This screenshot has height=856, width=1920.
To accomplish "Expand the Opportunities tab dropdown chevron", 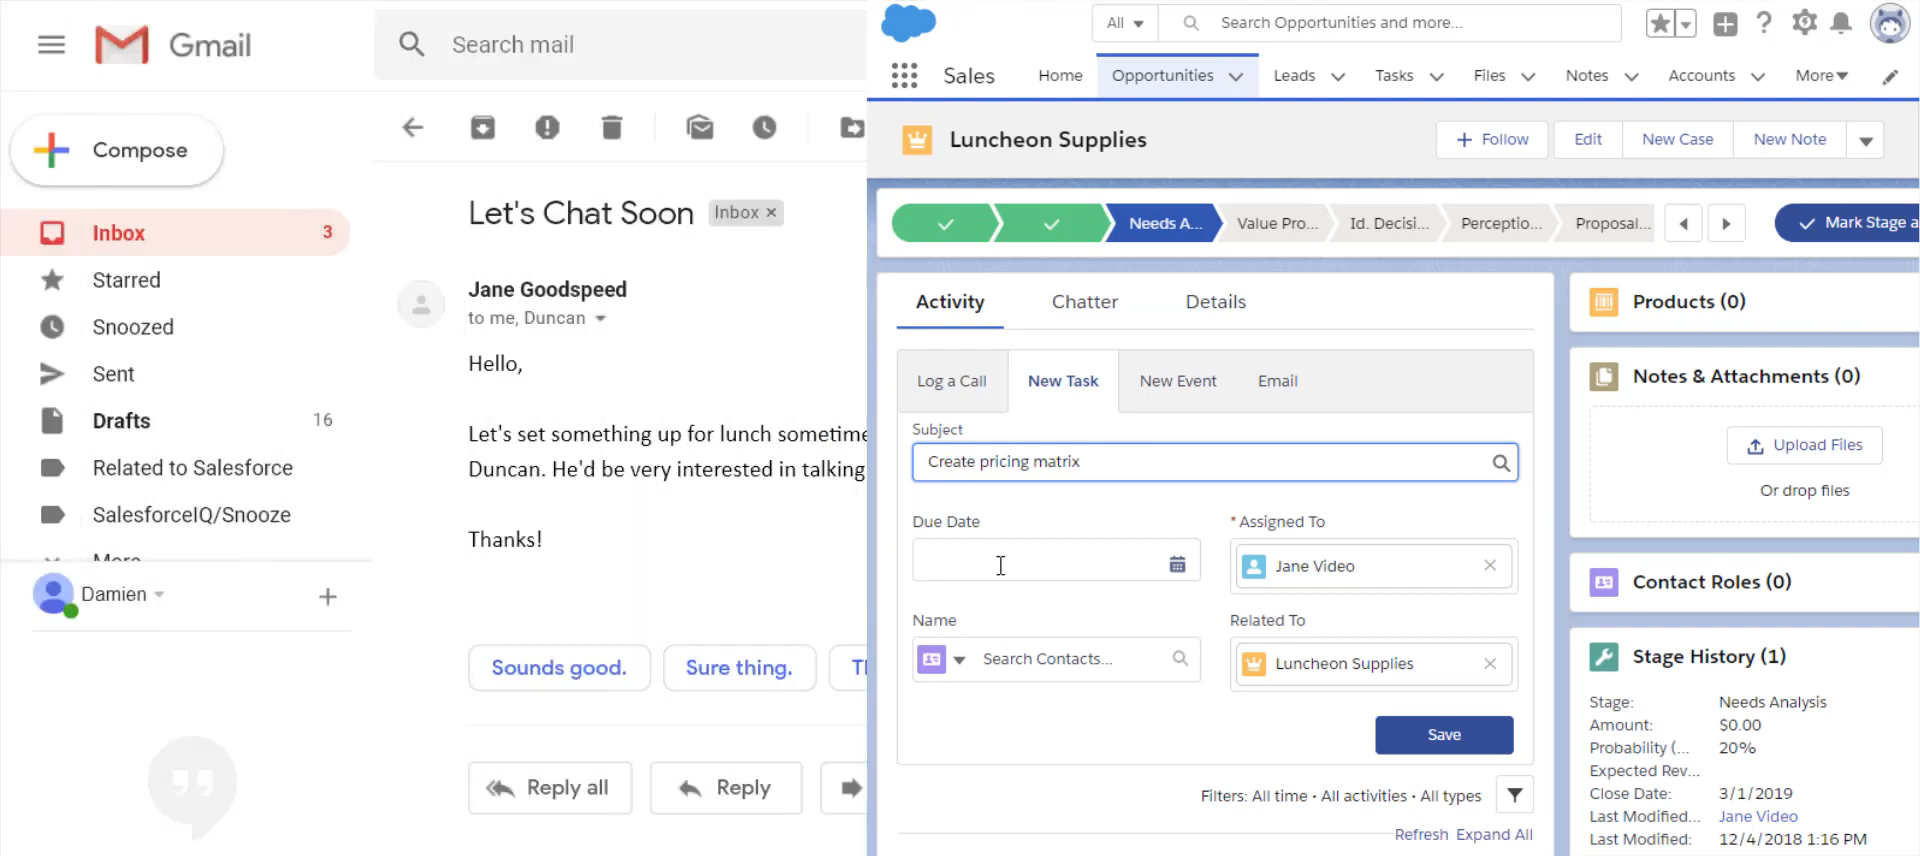I will tap(1236, 77).
